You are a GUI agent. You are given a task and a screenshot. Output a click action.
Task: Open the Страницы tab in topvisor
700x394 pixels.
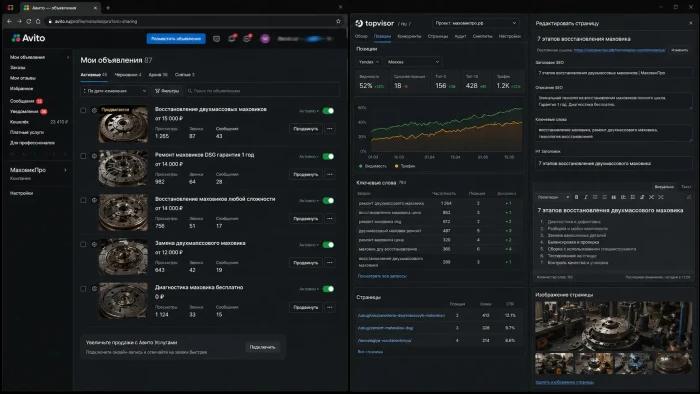tap(438, 36)
